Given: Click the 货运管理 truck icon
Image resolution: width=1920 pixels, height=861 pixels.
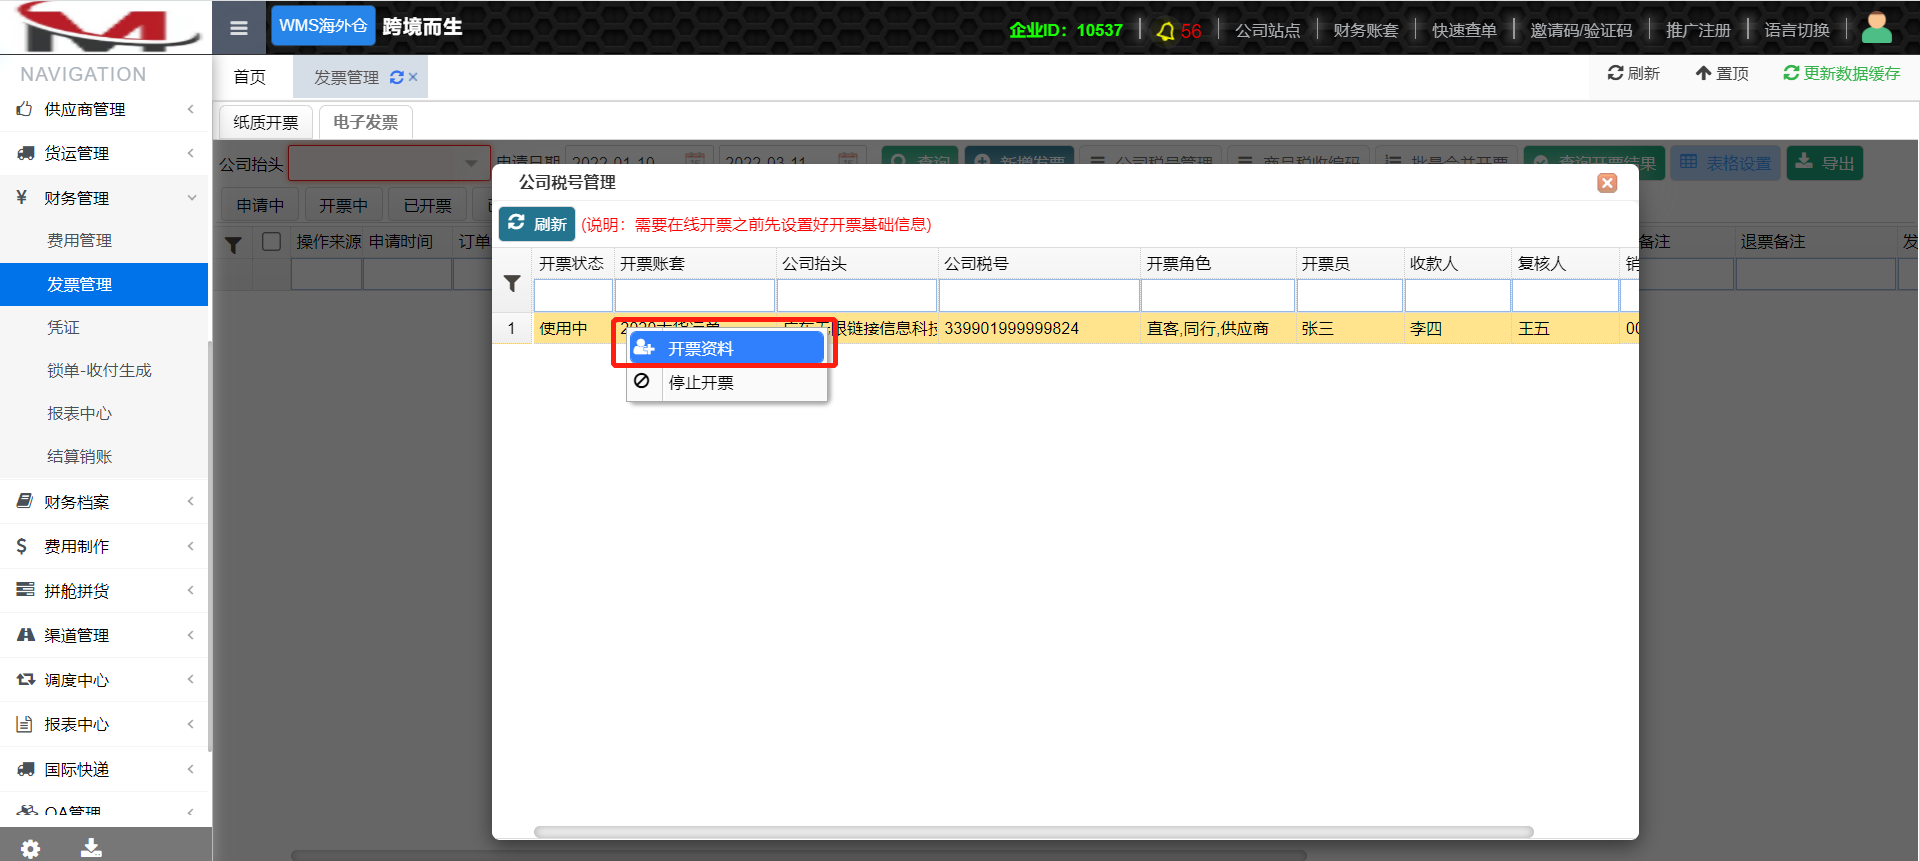Looking at the screenshot, I should (25, 153).
